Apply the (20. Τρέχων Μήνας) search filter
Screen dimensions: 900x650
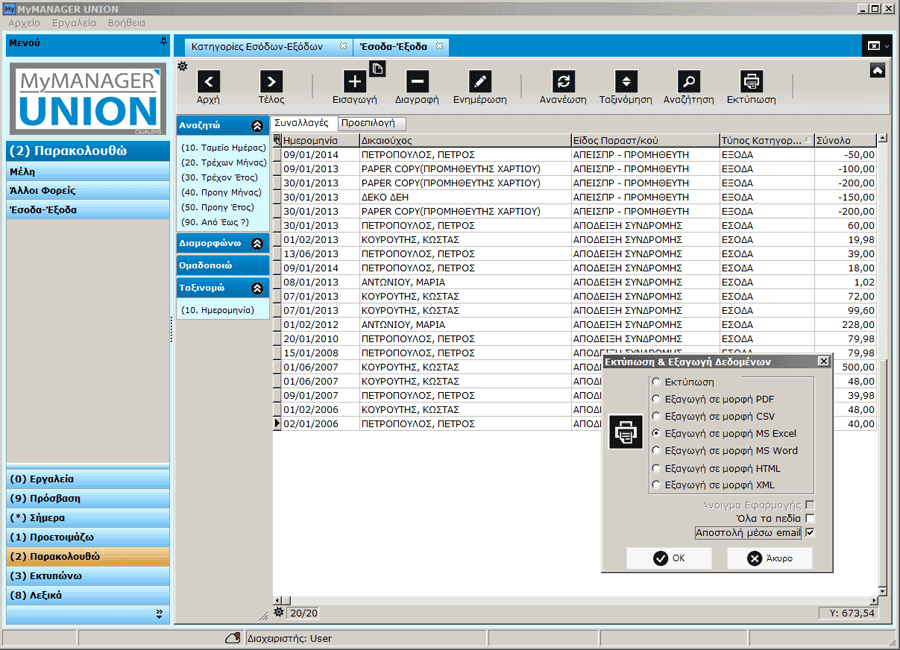224,162
